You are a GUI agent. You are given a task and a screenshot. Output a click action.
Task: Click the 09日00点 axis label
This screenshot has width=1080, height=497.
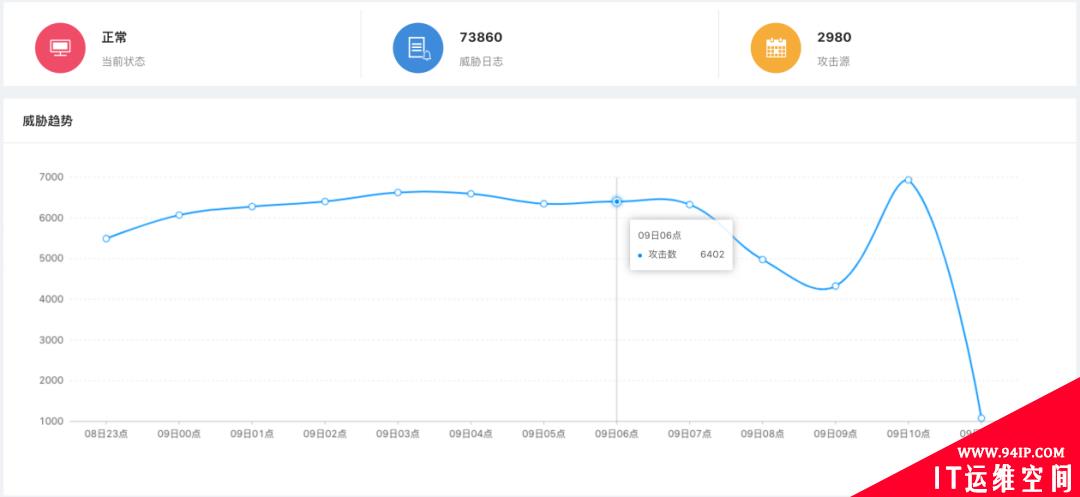coord(179,434)
